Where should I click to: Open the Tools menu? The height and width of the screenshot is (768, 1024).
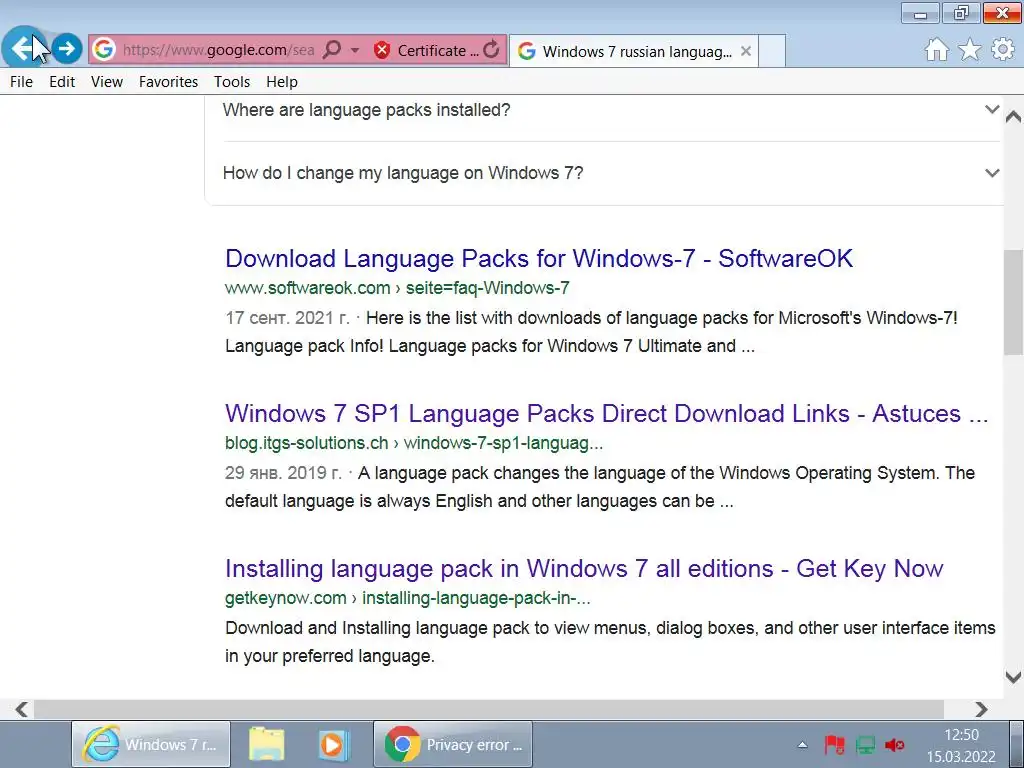232,82
